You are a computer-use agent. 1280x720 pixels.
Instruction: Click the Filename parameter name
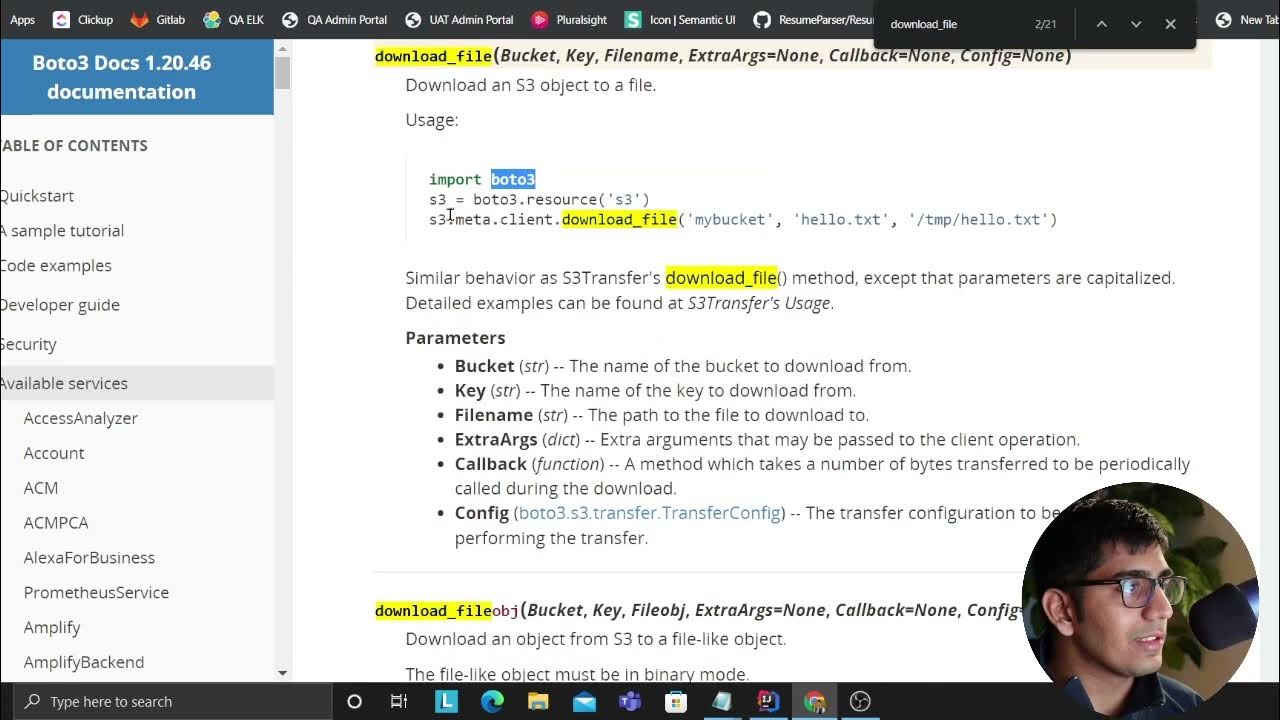pyautogui.click(x=494, y=415)
